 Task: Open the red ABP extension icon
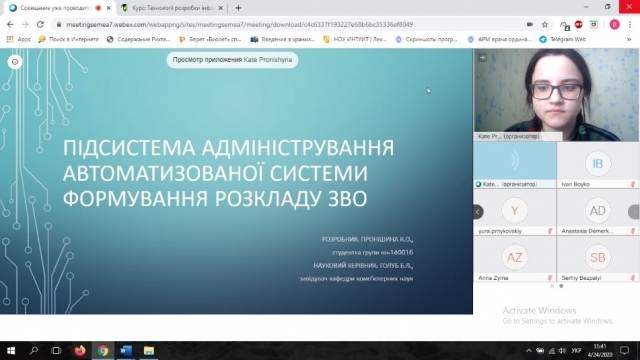(578, 24)
